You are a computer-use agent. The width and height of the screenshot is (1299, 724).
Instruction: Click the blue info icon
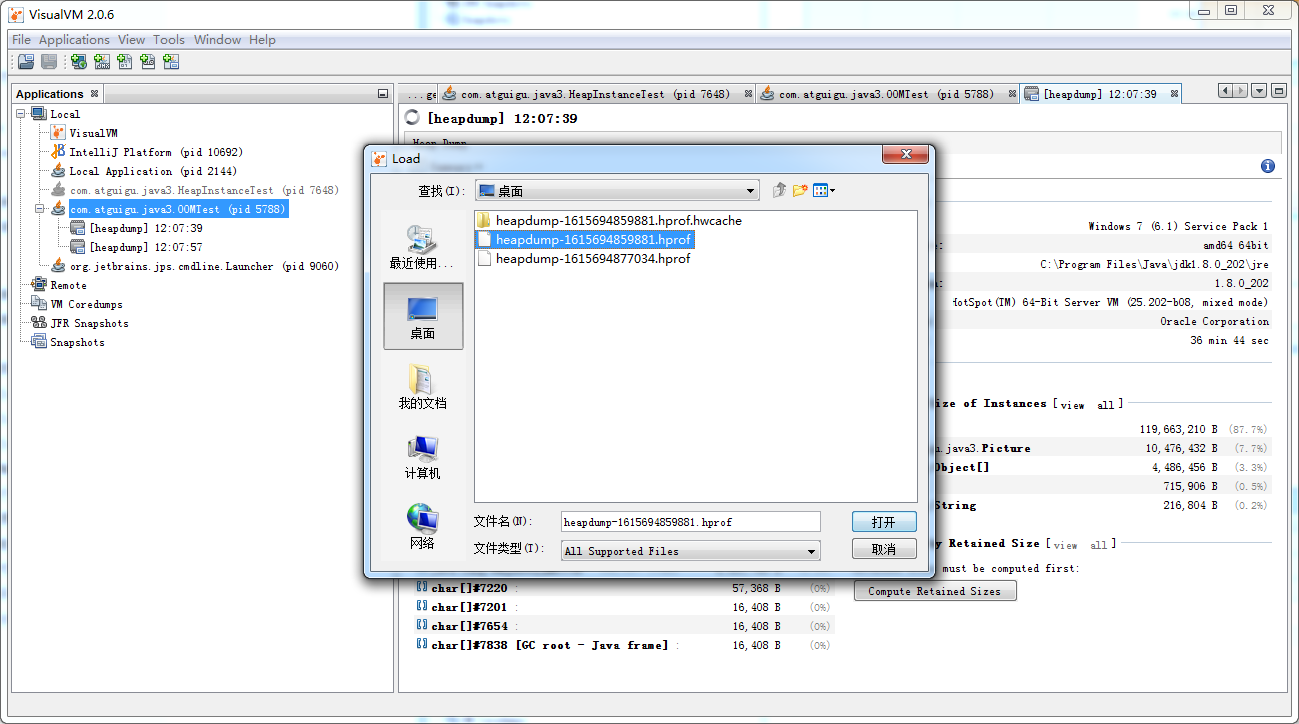[1268, 166]
